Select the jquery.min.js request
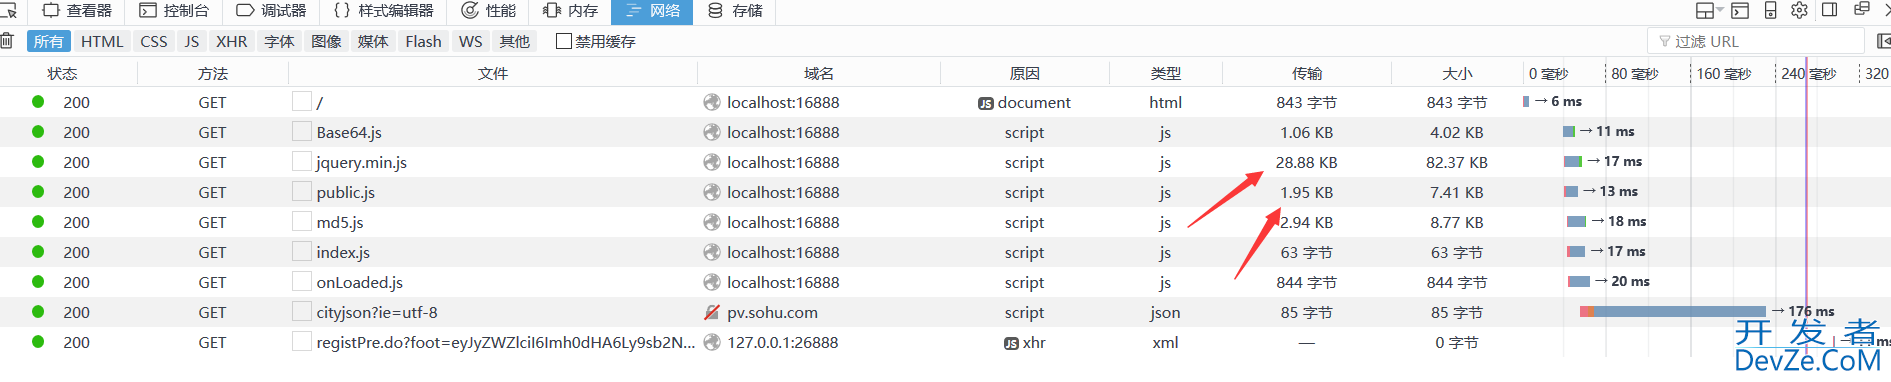 pyautogui.click(x=945, y=162)
